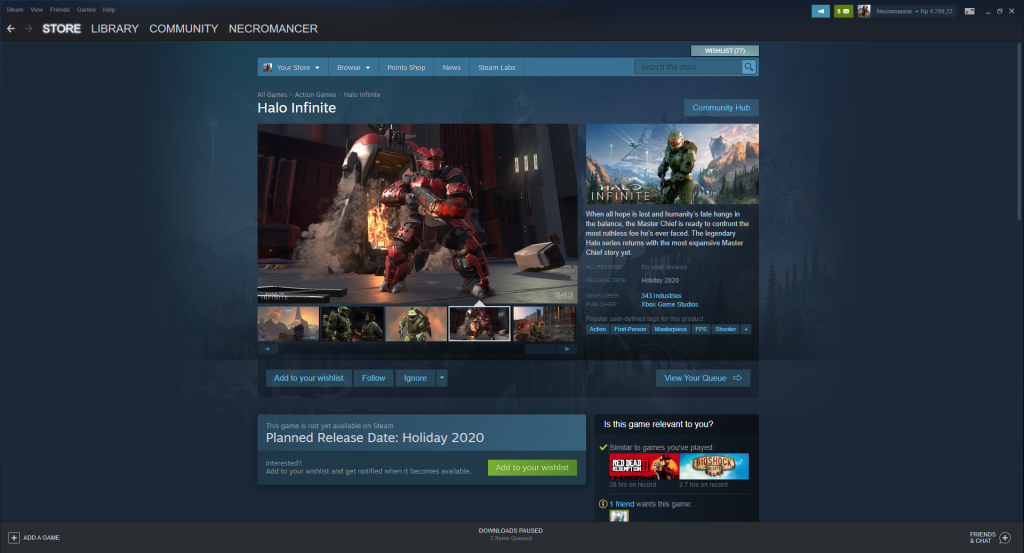1024x553 pixels.
Task: Select the third thumbnail showing the Brute
Action: pos(416,324)
